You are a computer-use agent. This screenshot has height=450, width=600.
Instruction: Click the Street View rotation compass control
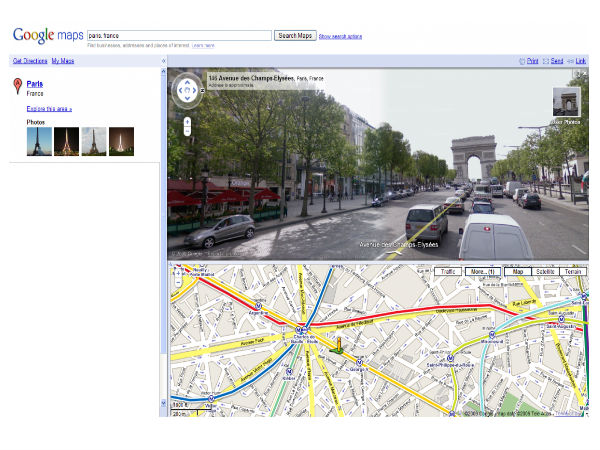pyautogui.click(x=188, y=91)
